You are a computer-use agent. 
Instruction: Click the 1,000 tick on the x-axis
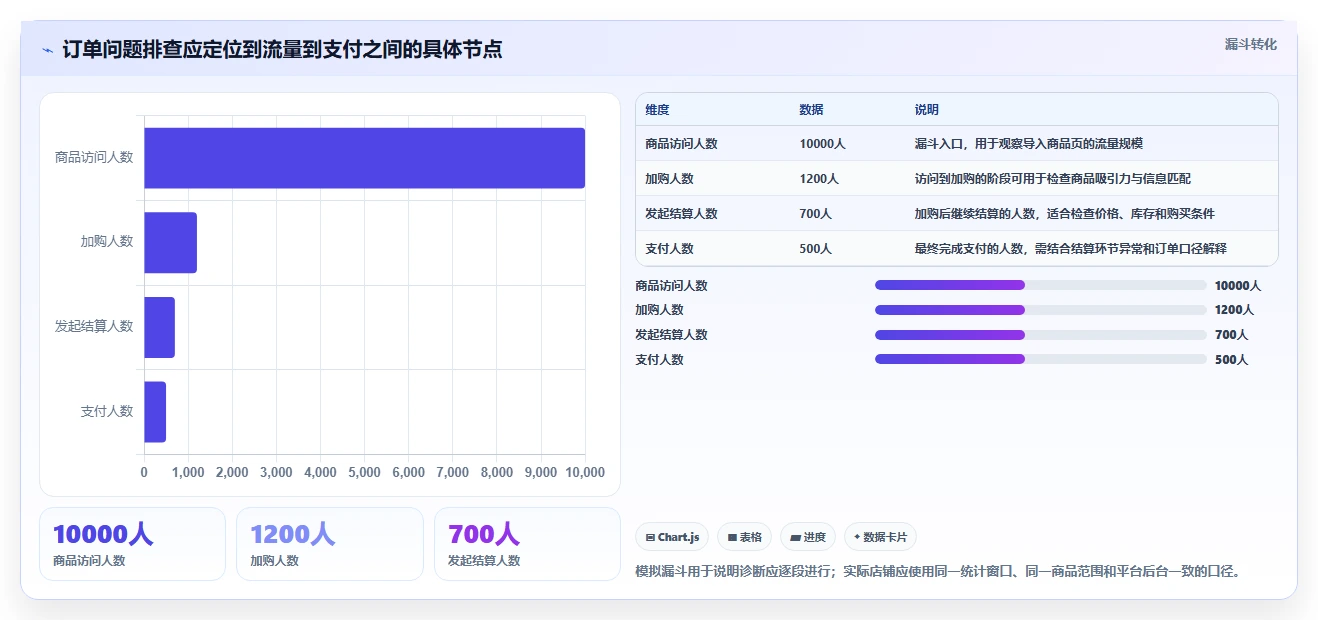pyautogui.click(x=188, y=472)
